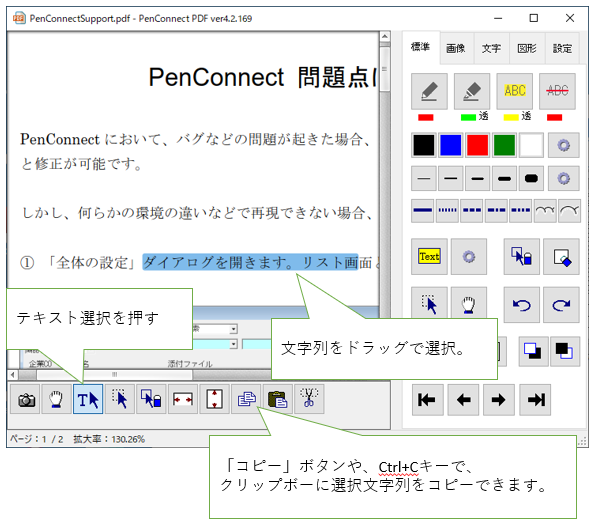Image resolution: width=597 pixels, height=527 pixels.
Task: Maximize the PenConnect PDF window
Action: (534, 18)
